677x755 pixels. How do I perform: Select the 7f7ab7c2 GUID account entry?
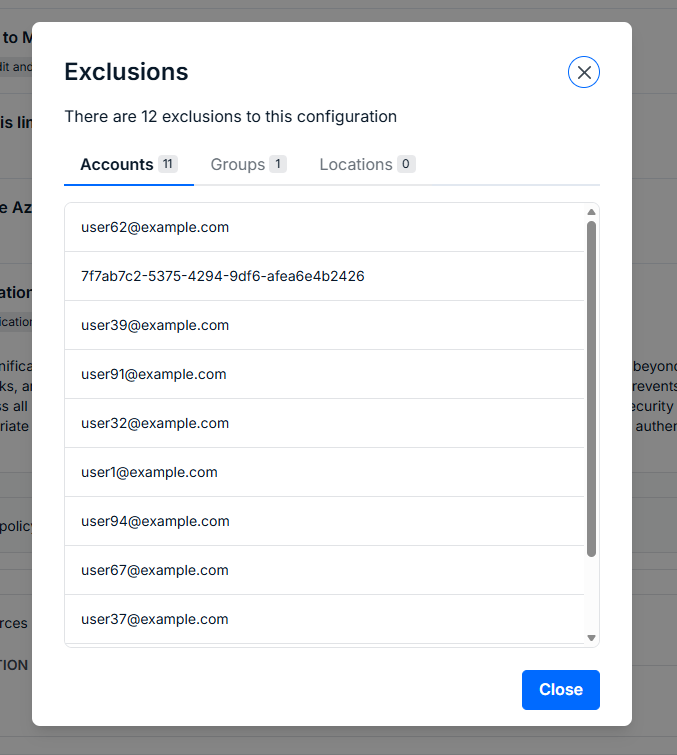pos(325,276)
